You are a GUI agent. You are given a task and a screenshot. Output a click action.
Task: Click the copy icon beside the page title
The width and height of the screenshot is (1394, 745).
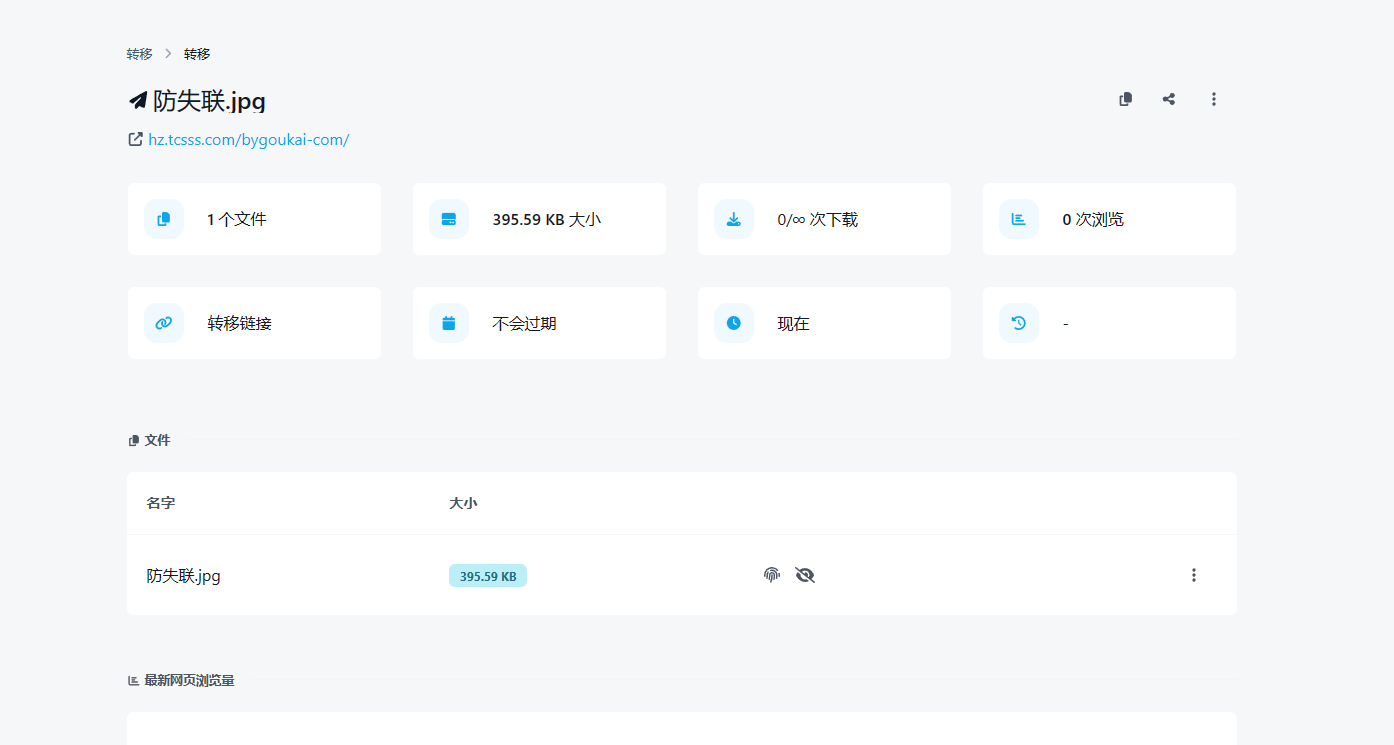point(1125,99)
